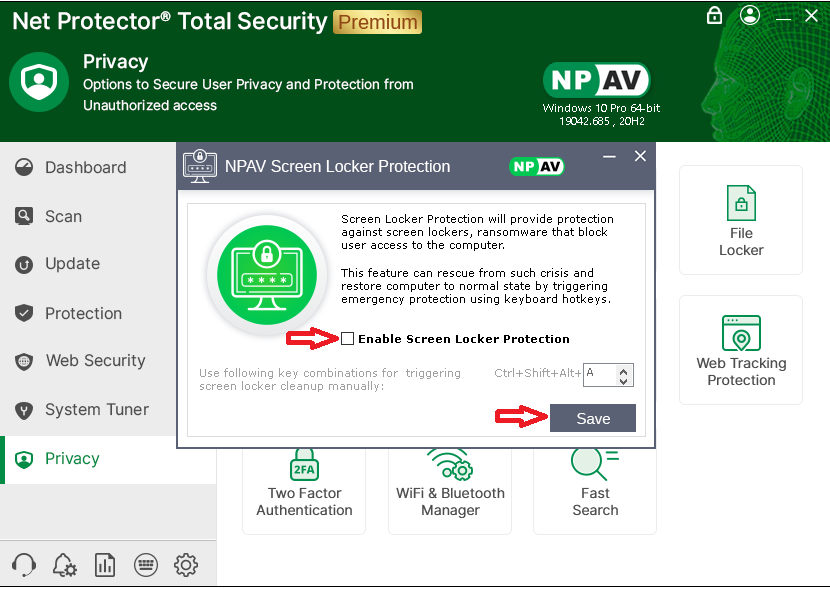Increase the hotkey letter with up arrow
Screen dimensions: 830x589
pos(624,369)
